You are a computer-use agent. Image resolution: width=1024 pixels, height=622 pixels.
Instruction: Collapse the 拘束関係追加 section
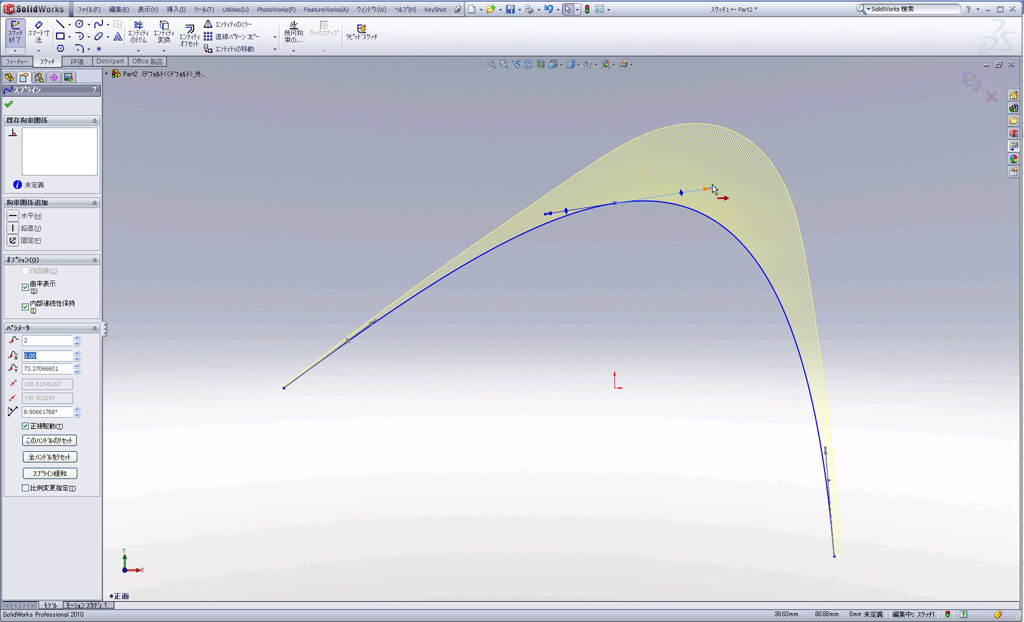95,203
